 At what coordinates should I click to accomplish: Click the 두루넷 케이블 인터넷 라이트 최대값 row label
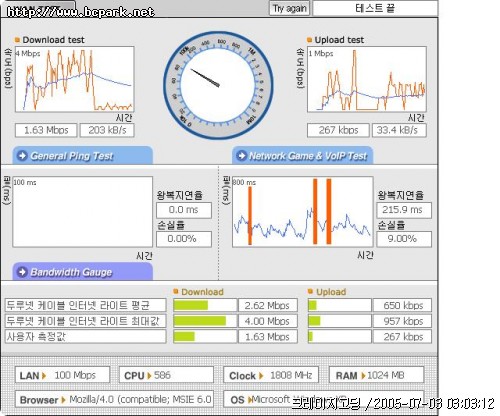tap(85, 321)
